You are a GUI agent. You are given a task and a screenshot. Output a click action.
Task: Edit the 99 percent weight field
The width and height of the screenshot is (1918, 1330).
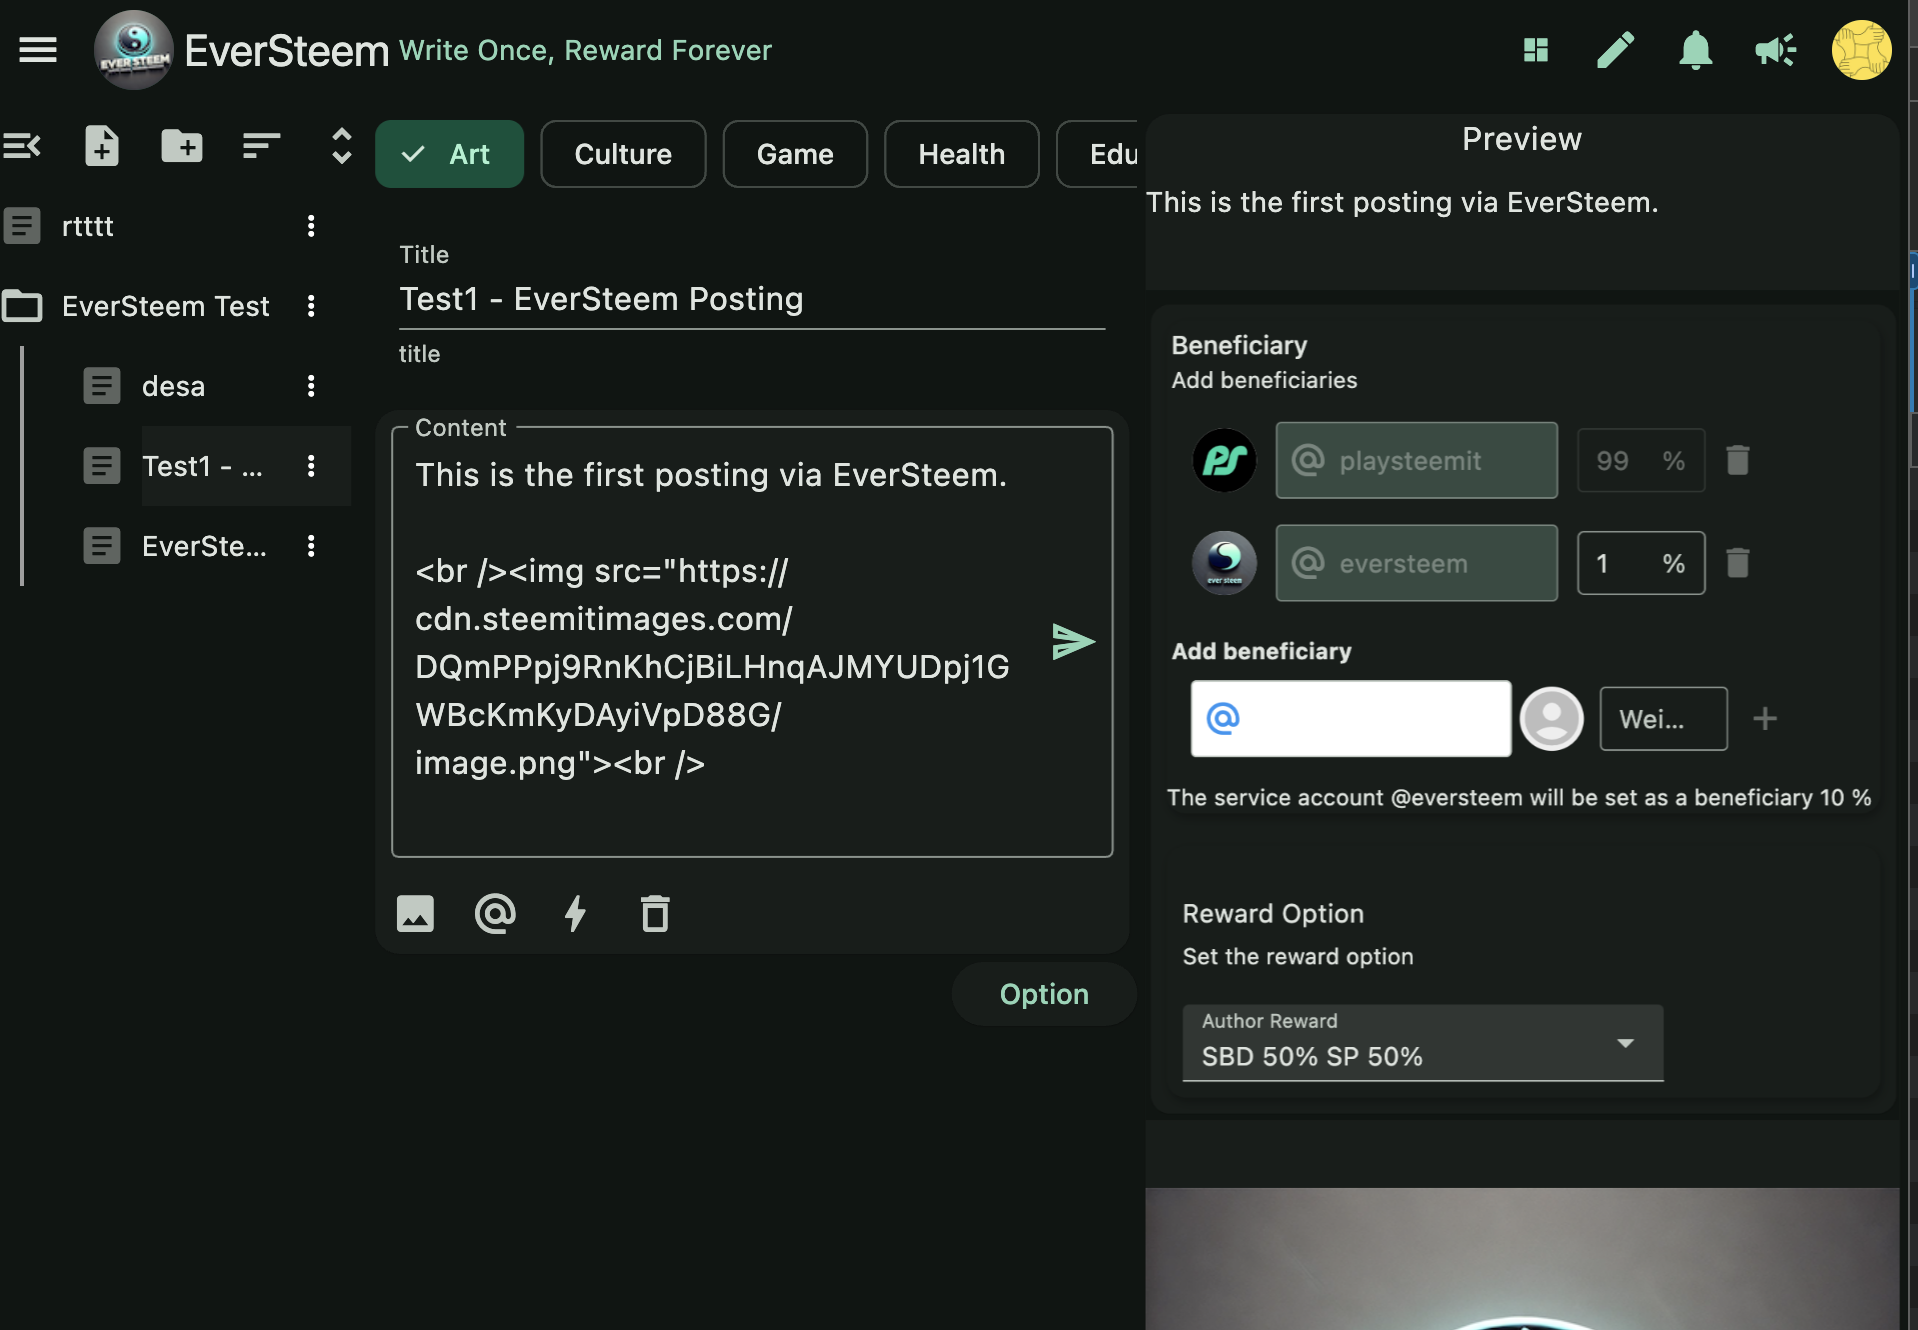coord(1640,460)
